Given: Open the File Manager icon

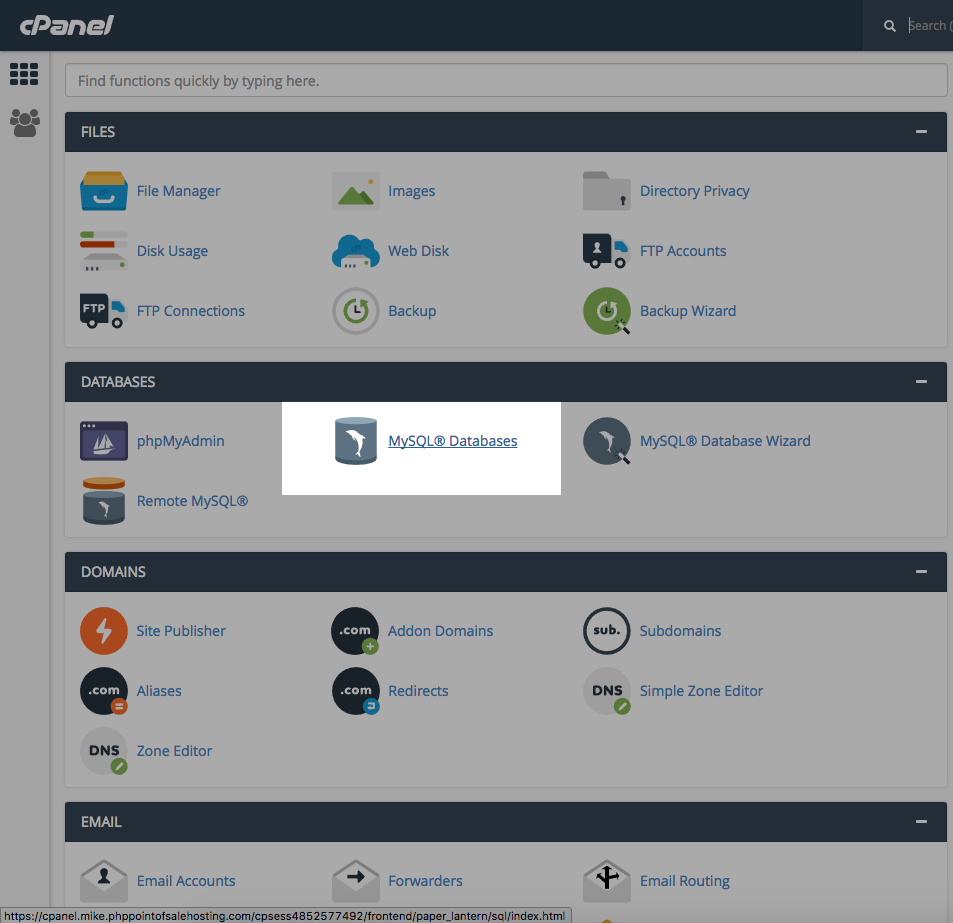Looking at the screenshot, I should pos(104,191).
